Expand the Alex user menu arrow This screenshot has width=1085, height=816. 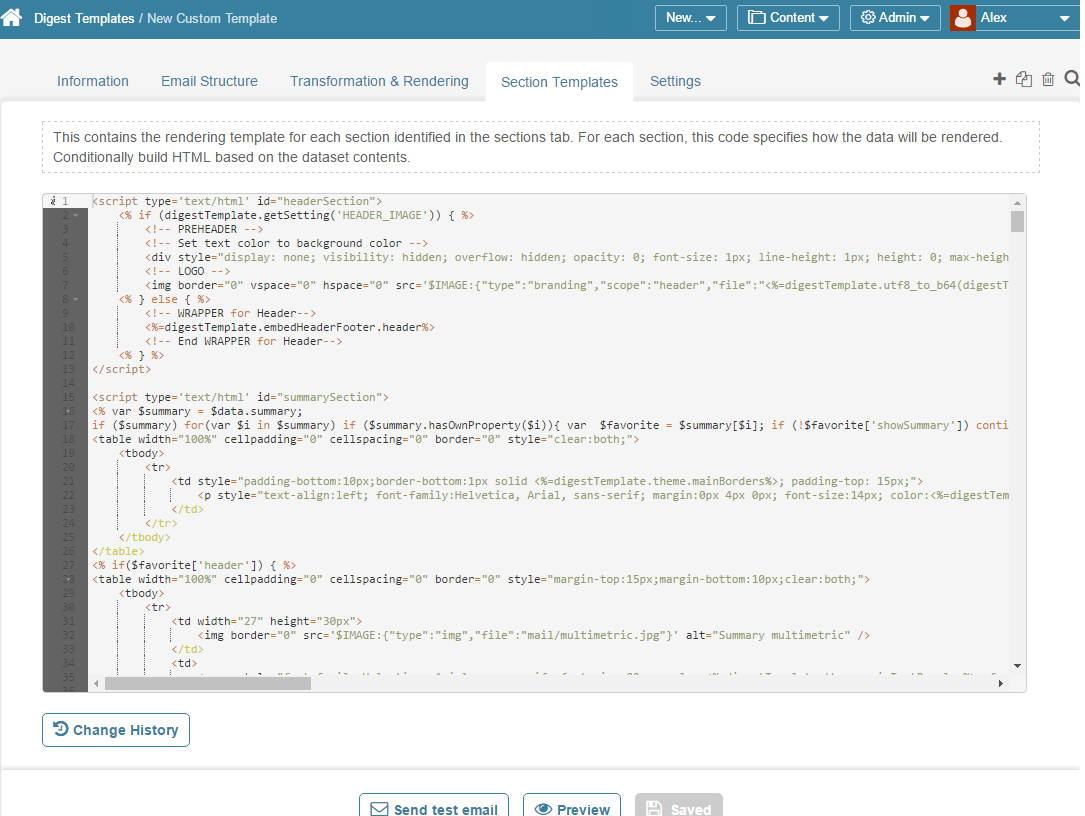(1063, 18)
